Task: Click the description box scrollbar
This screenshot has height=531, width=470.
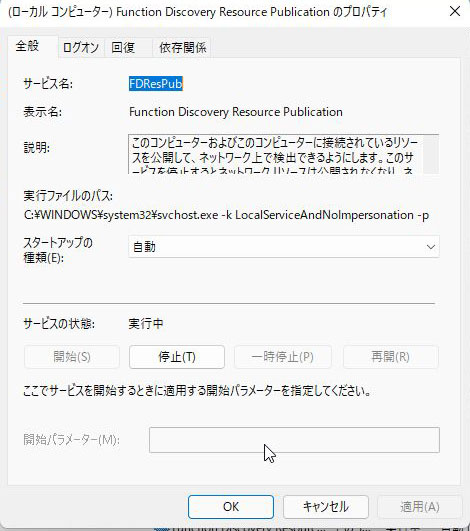Action: pyautogui.click(x=431, y=154)
